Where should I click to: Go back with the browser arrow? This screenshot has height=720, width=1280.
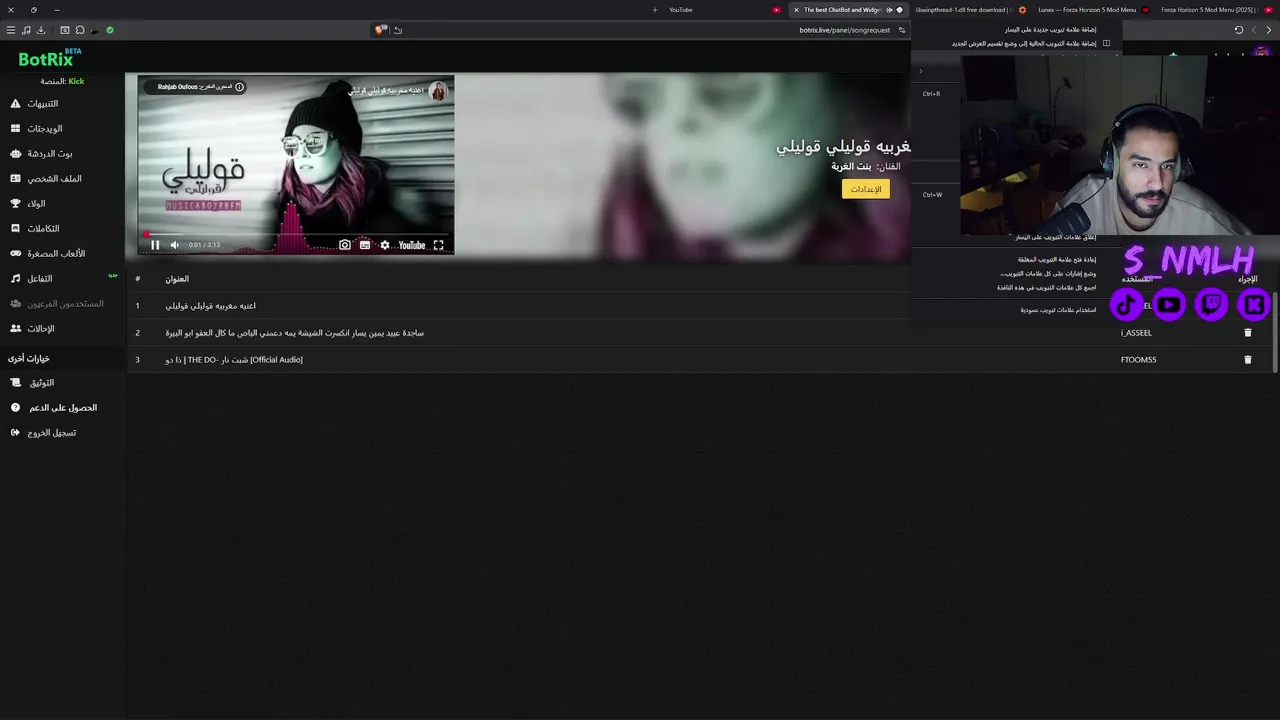pos(1269,30)
